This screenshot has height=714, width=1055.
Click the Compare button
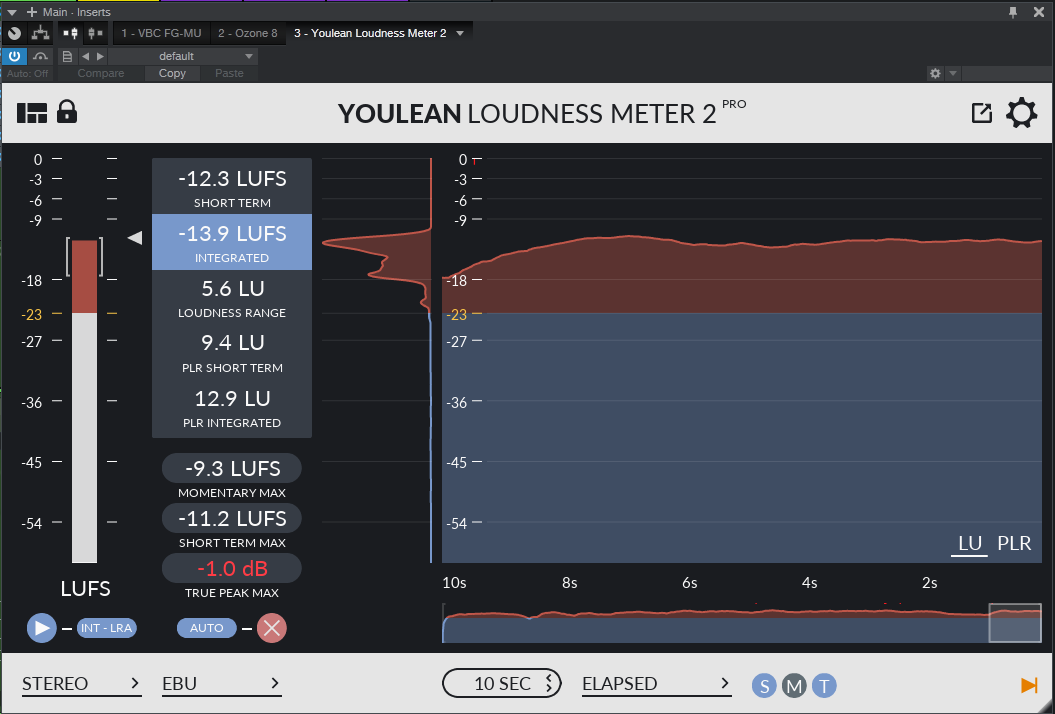[x=101, y=73]
